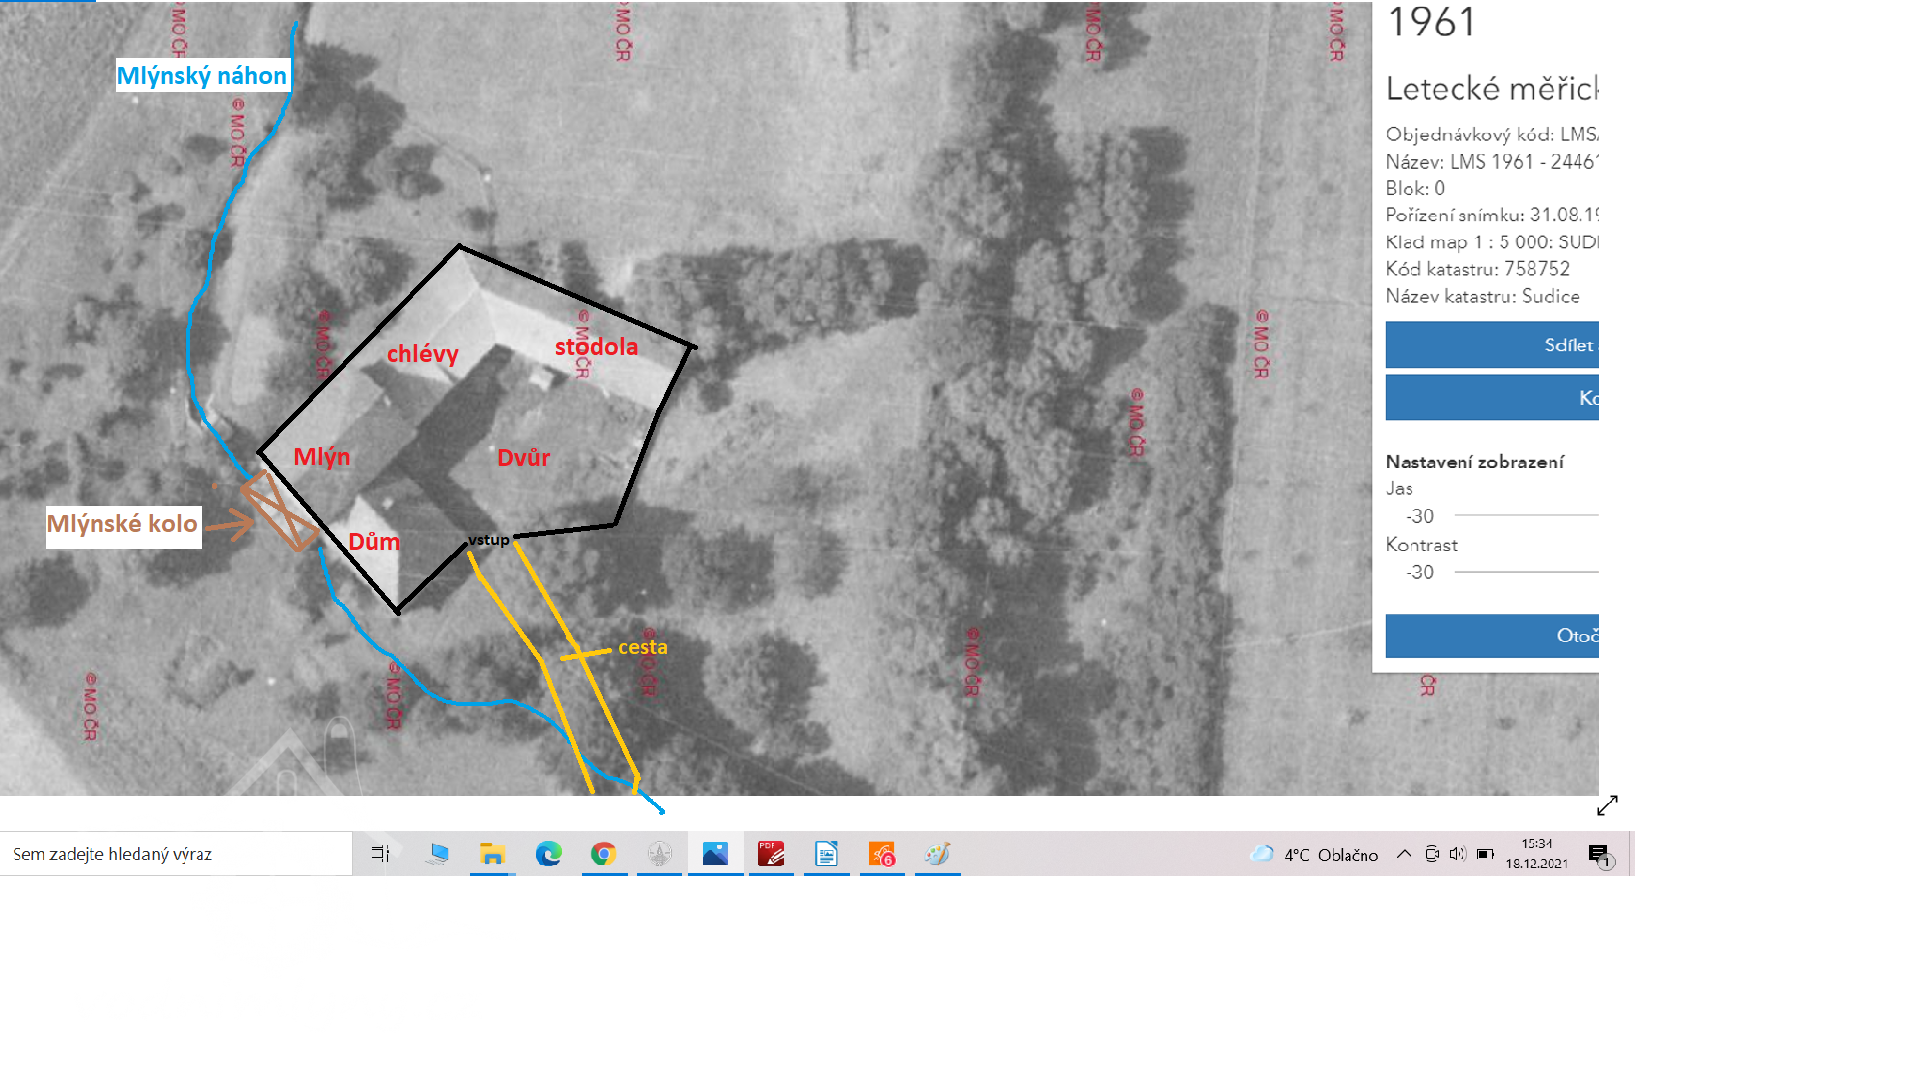The image size is (1920, 1080).
Task: Click the Jas brightness slider
Action: pos(1526,515)
